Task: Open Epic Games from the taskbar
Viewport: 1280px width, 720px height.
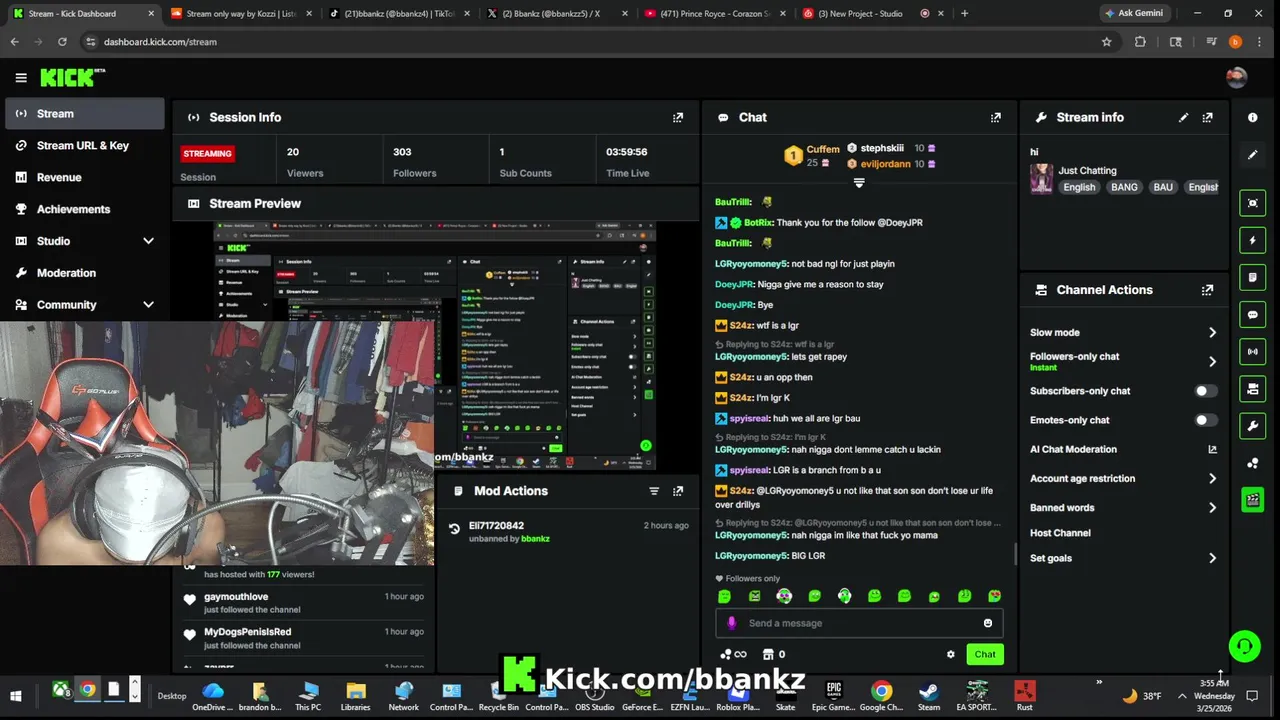Action: pyautogui.click(x=833, y=696)
